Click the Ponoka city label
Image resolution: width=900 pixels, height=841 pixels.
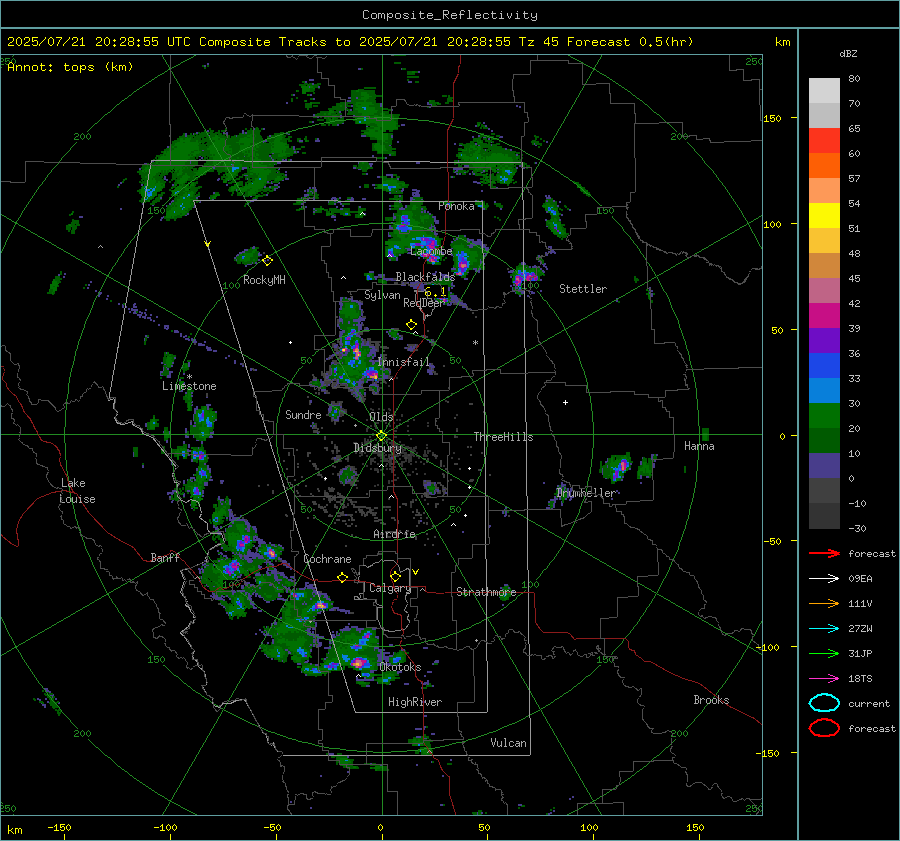pos(456,206)
